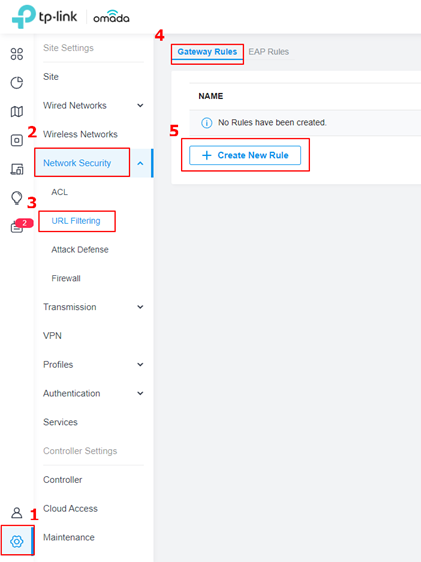Open the Statistics pie chart icon
This screenshot has height=562, width=421.
(16, 83)
